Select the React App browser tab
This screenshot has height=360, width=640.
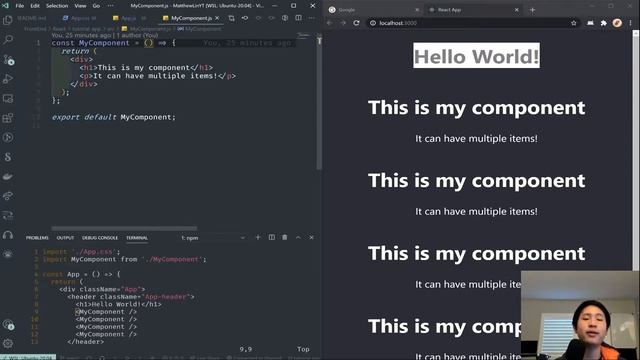(x=473, y=10)
